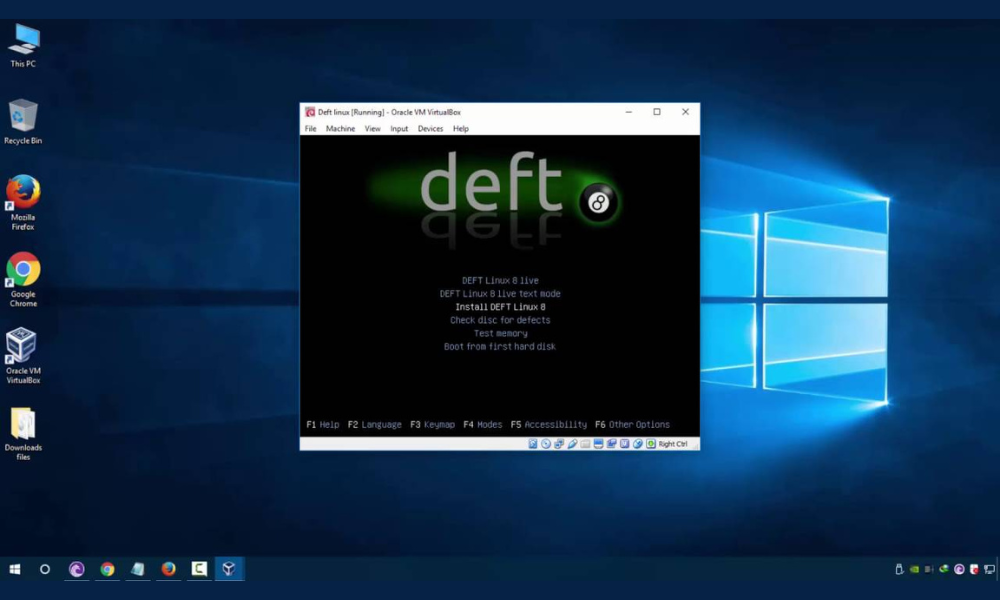Open the Help menu in VirtualBox
The width and height of the screenshot is (1000, 600).
[x=460, y=129]
